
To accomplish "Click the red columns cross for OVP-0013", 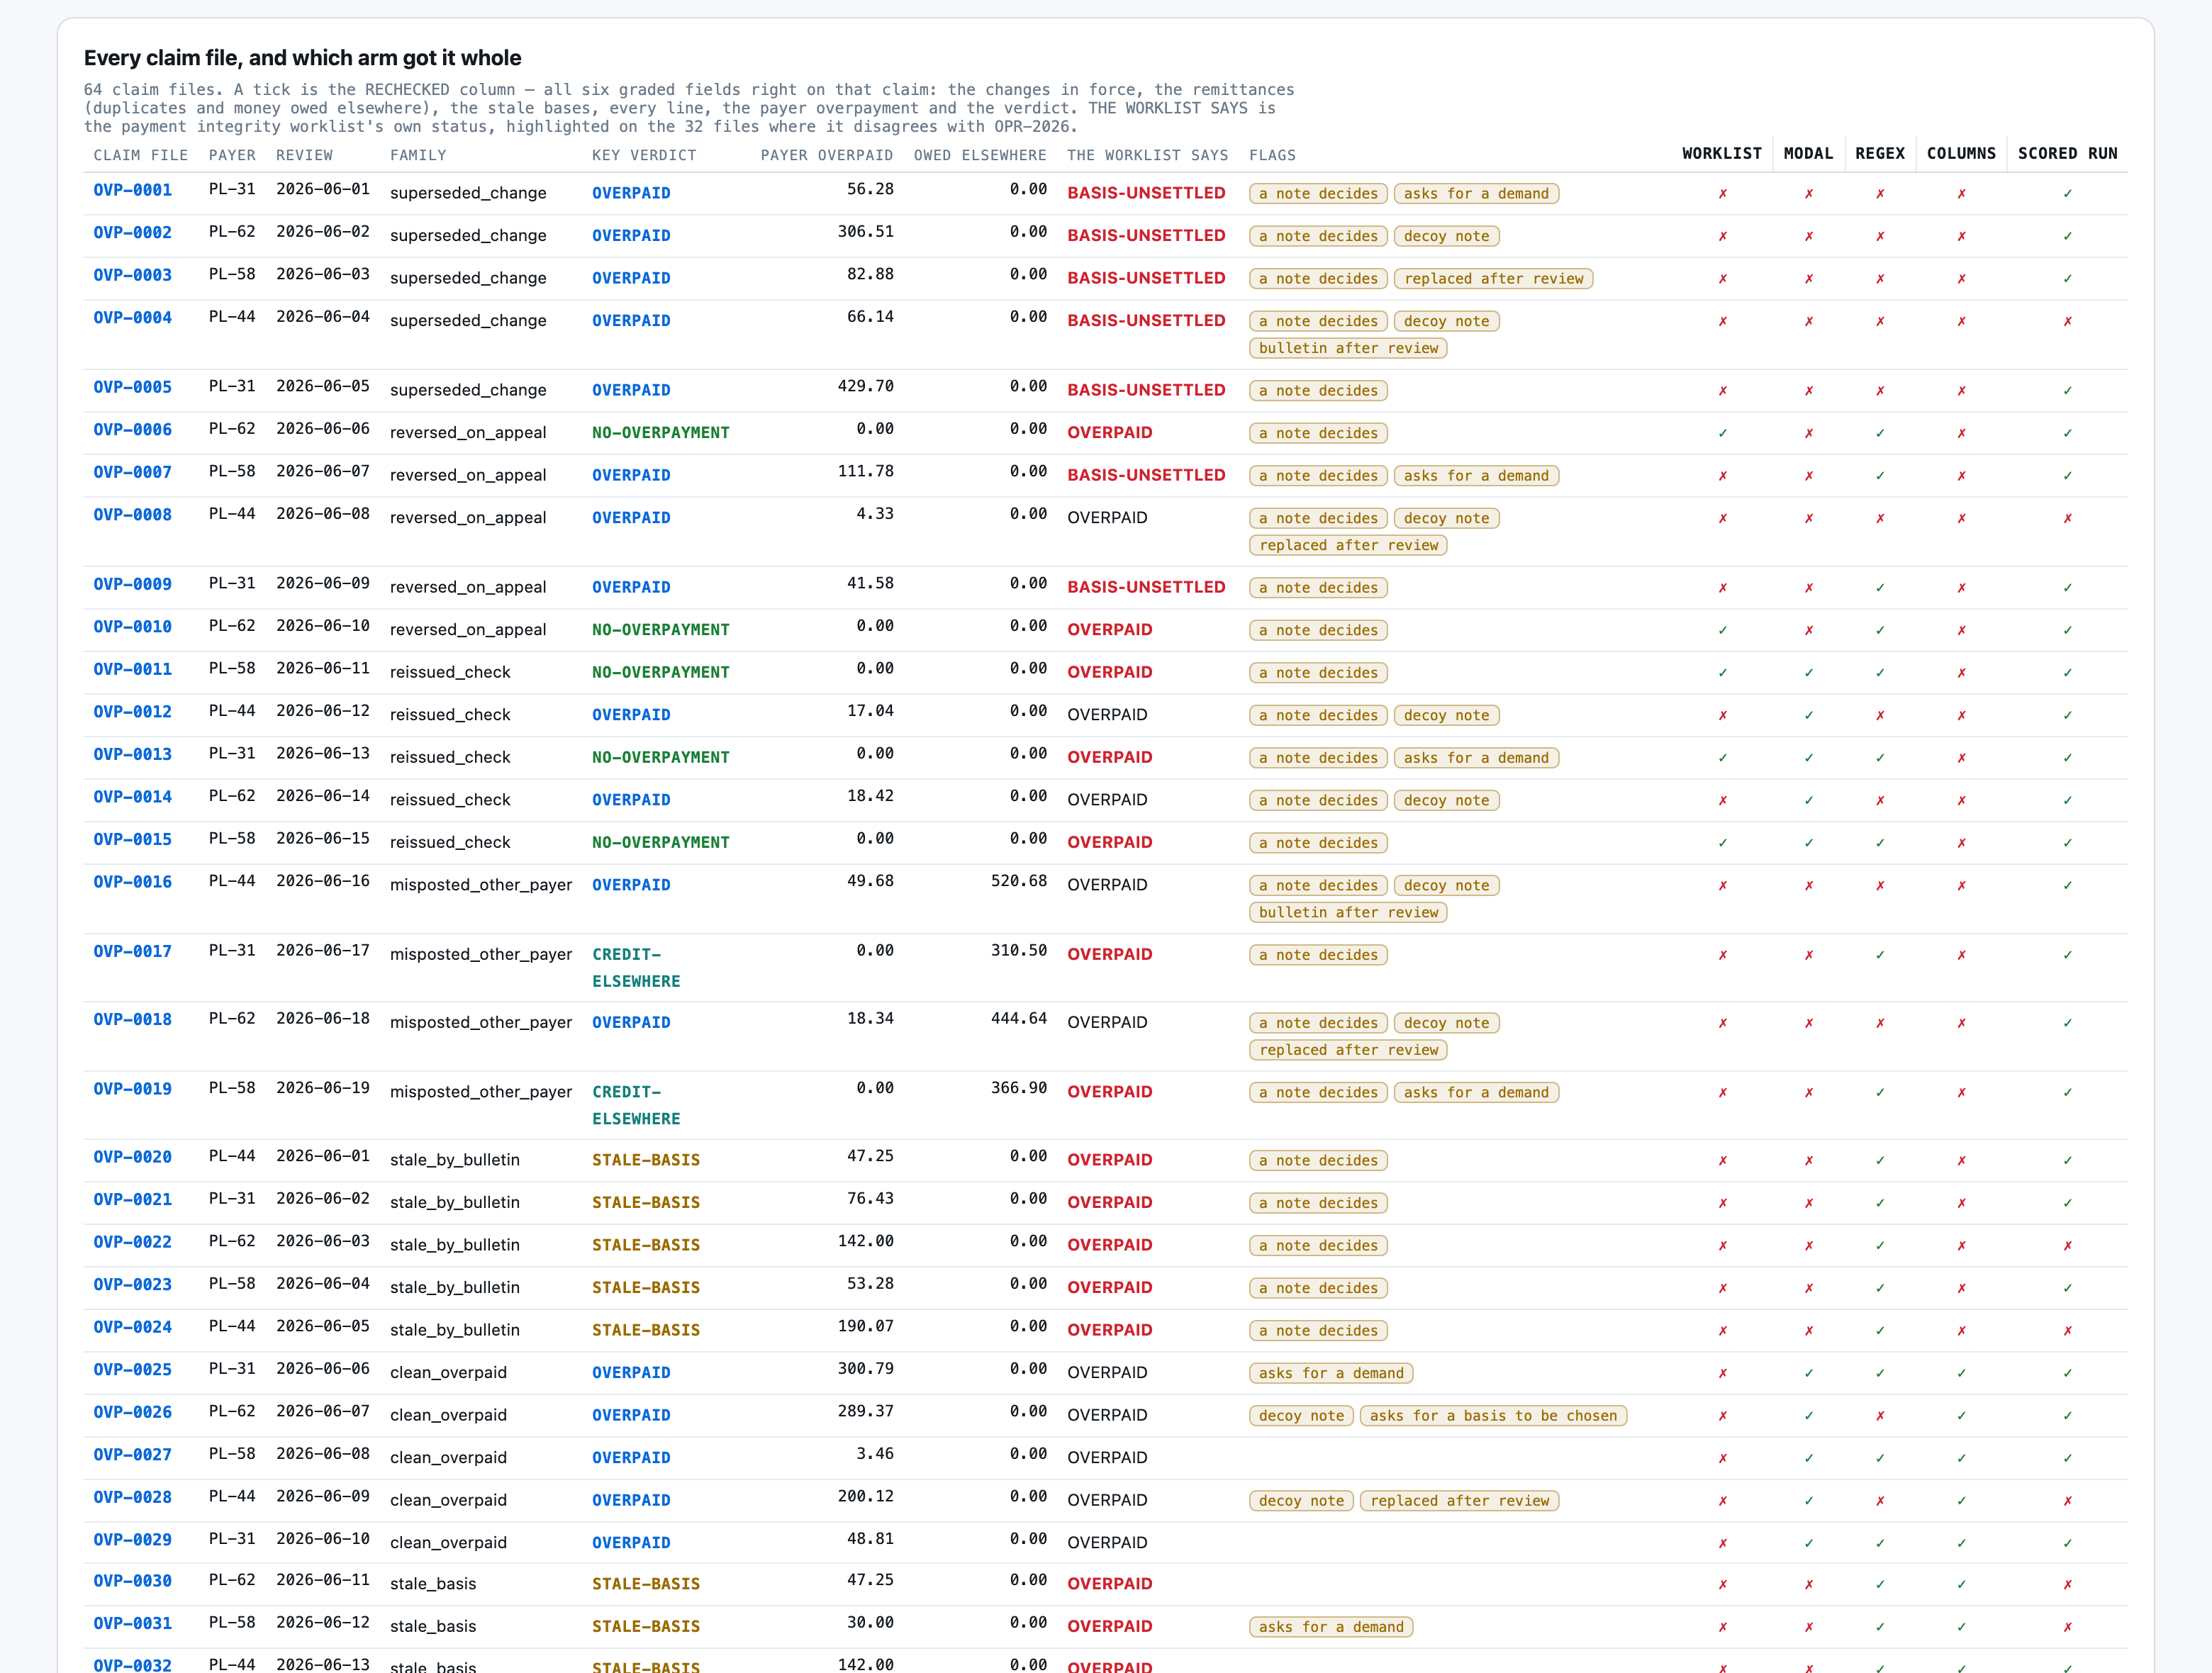I will click(1961, 758).
